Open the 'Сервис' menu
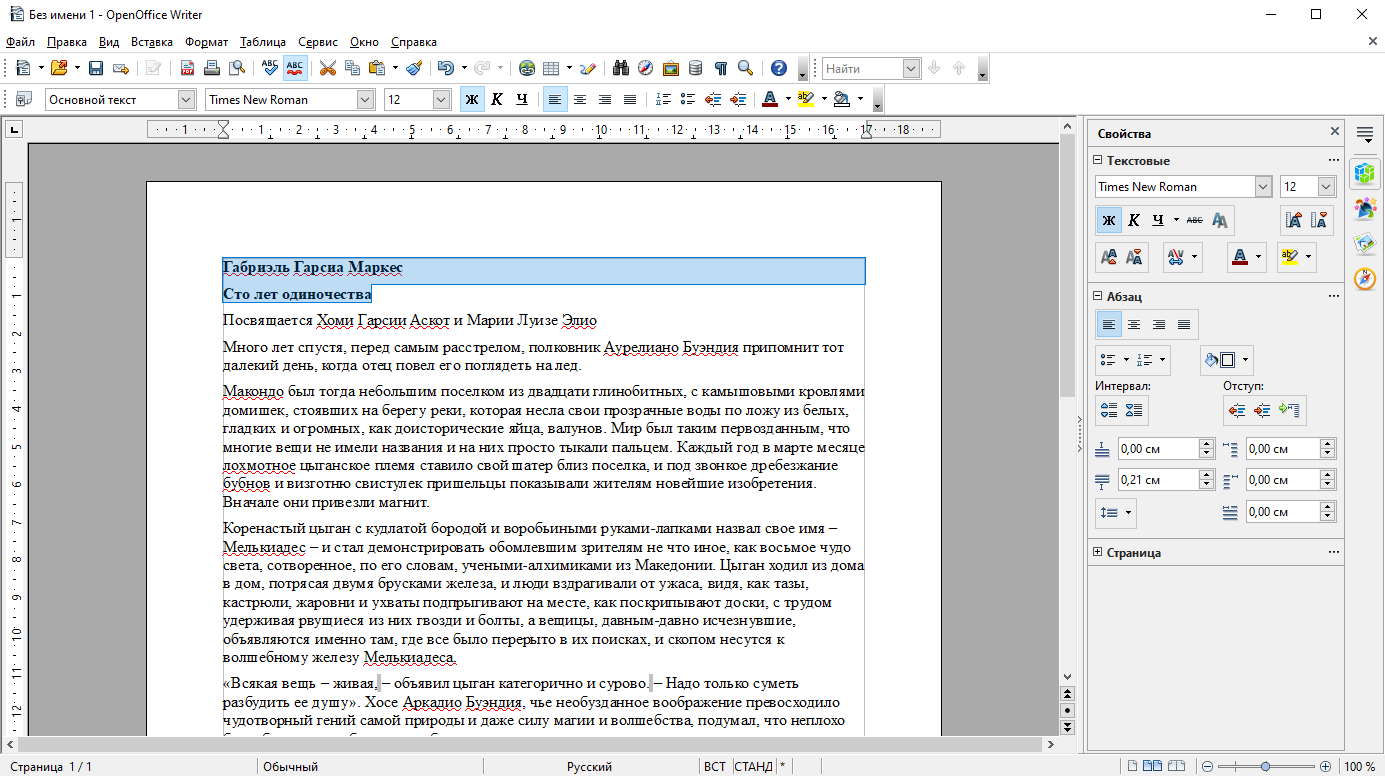 click(318, 42)
